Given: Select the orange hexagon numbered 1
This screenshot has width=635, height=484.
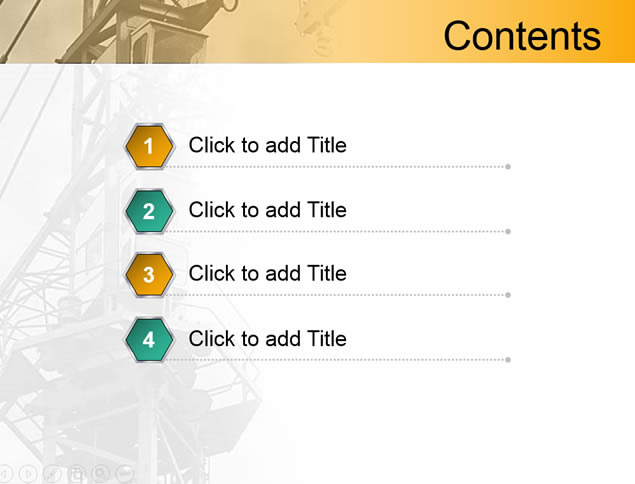Looking at the screenshot, I should coord(149,146).
